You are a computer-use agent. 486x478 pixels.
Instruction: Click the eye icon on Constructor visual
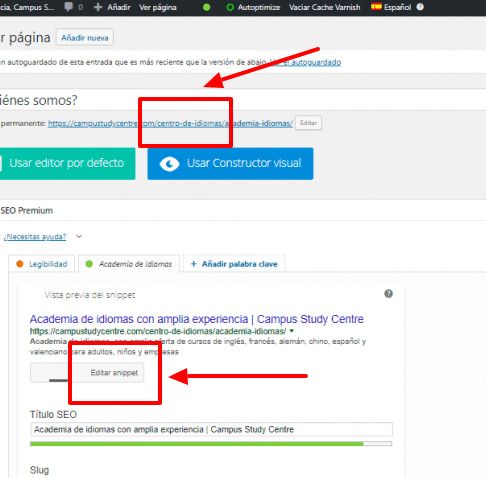[169, 164]
